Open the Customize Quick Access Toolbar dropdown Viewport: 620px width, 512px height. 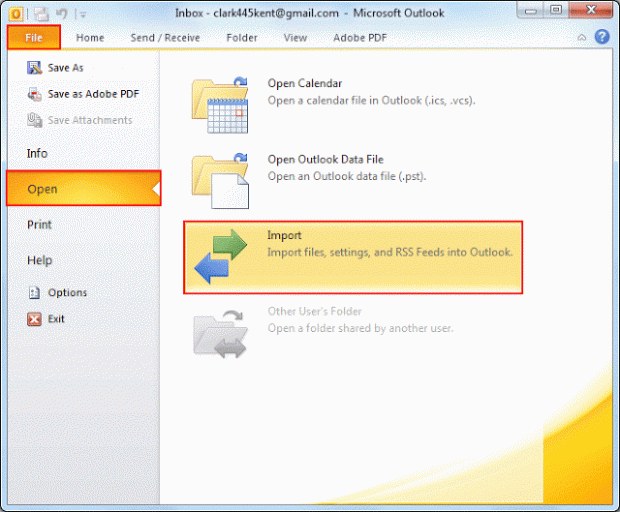click(83, 15)
